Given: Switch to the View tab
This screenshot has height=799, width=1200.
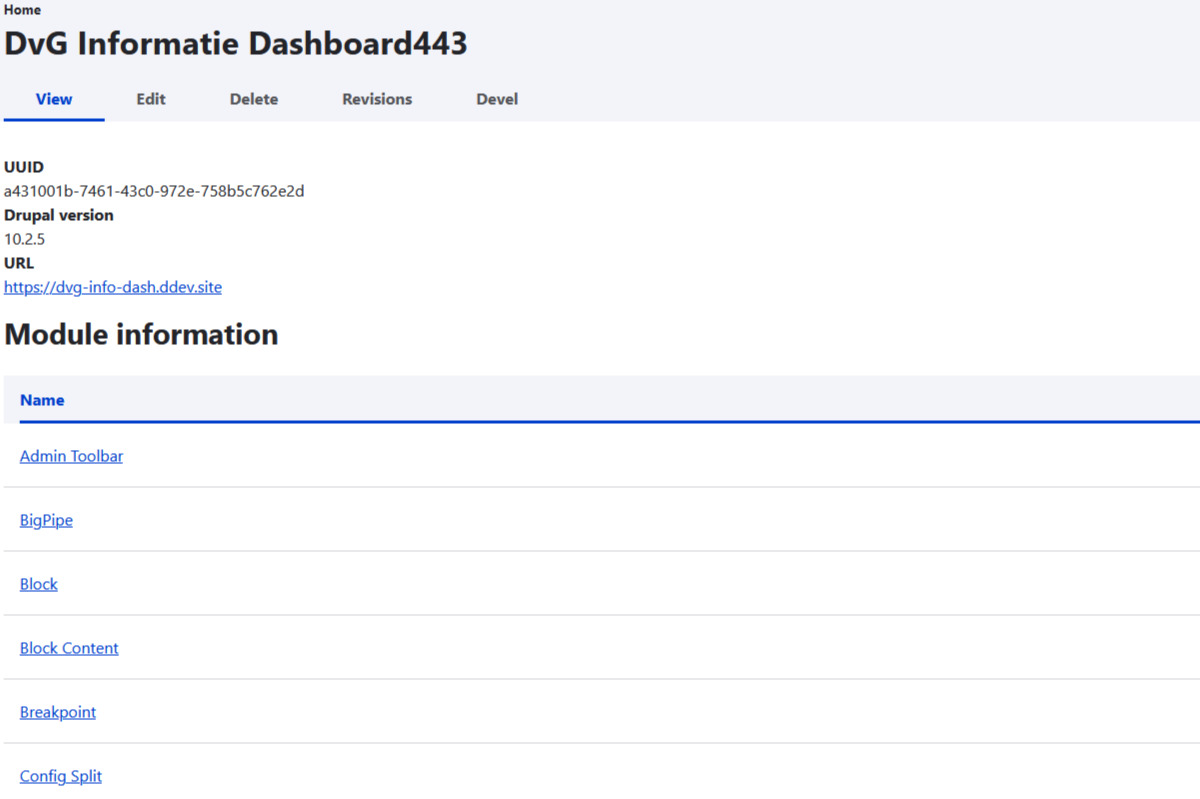Looking at the screenshot, I should pyautogui.click(x=54, y=99).
